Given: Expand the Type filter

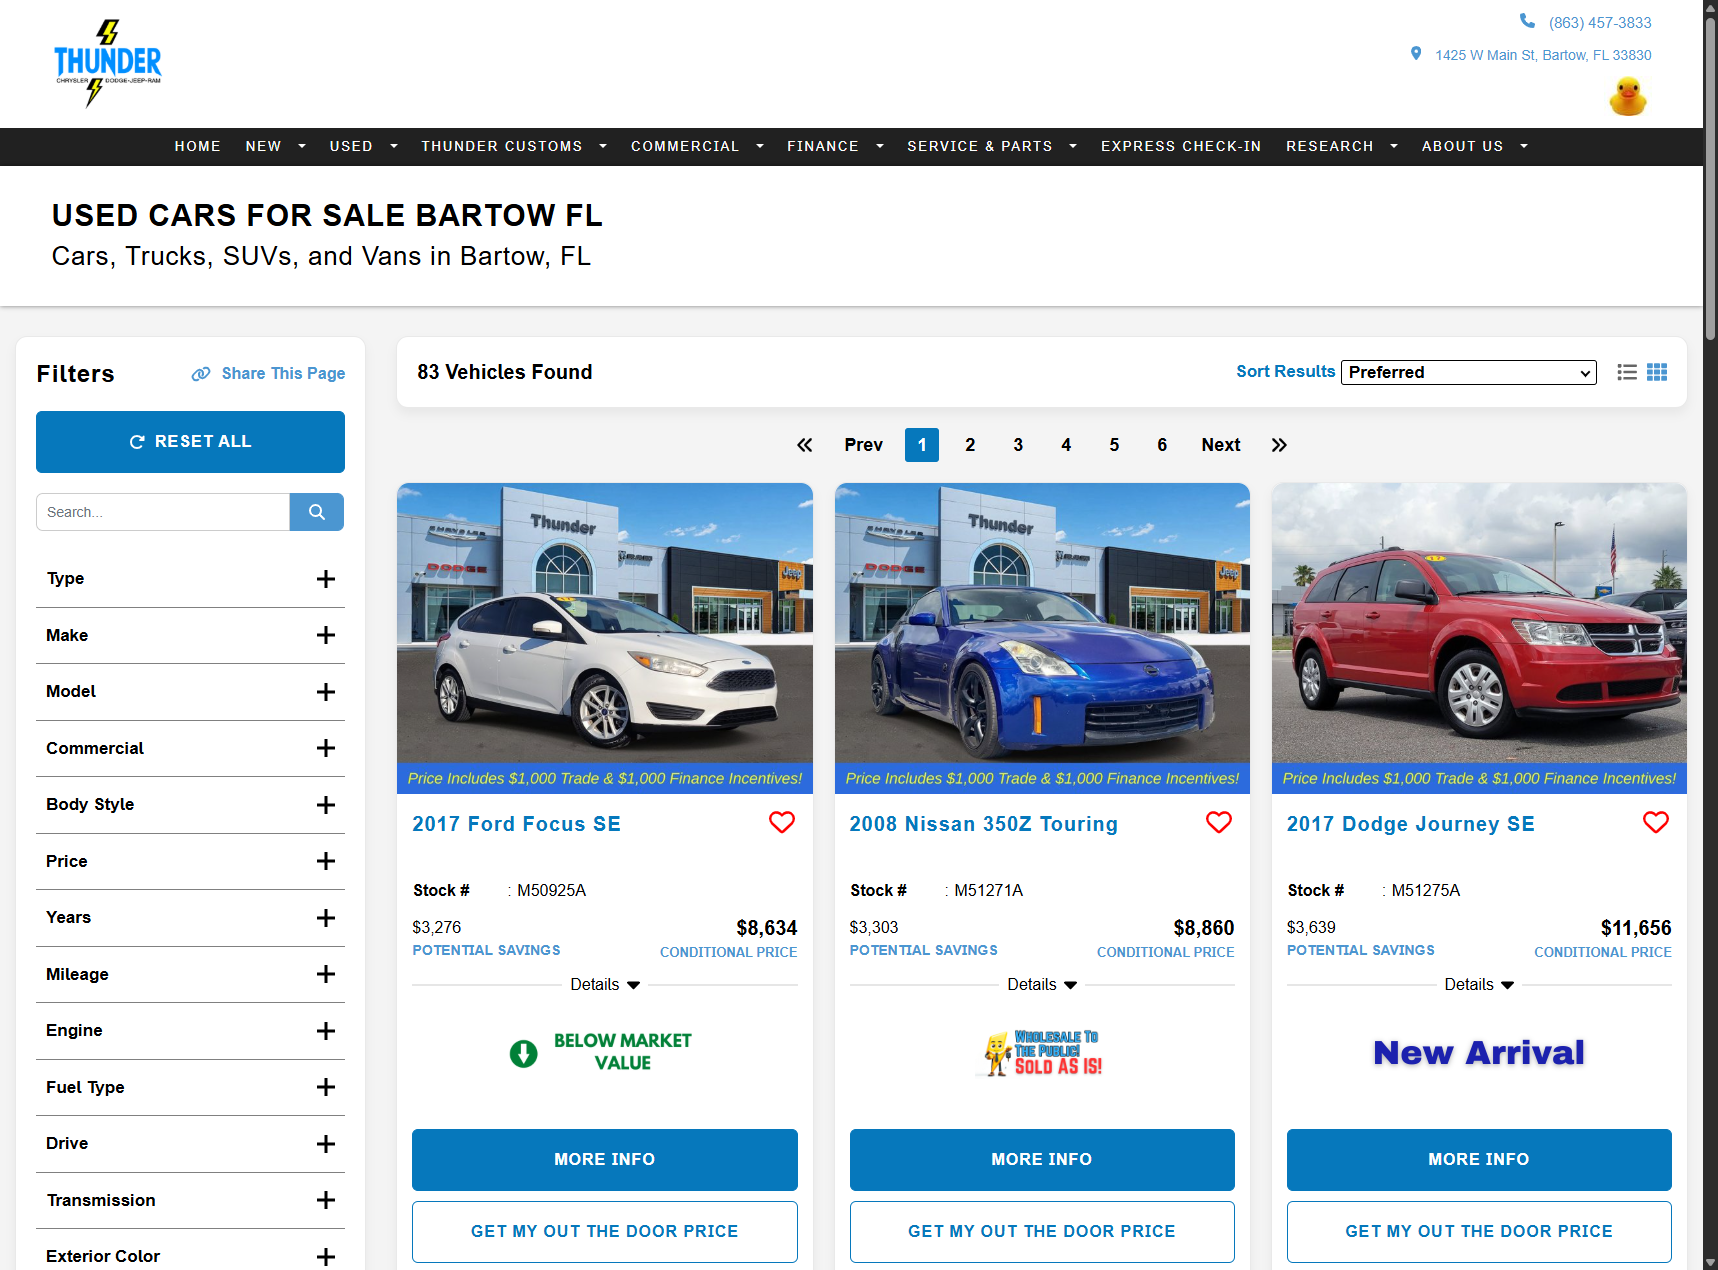Looking at the screenshot, I should click(x=190, y=579).
